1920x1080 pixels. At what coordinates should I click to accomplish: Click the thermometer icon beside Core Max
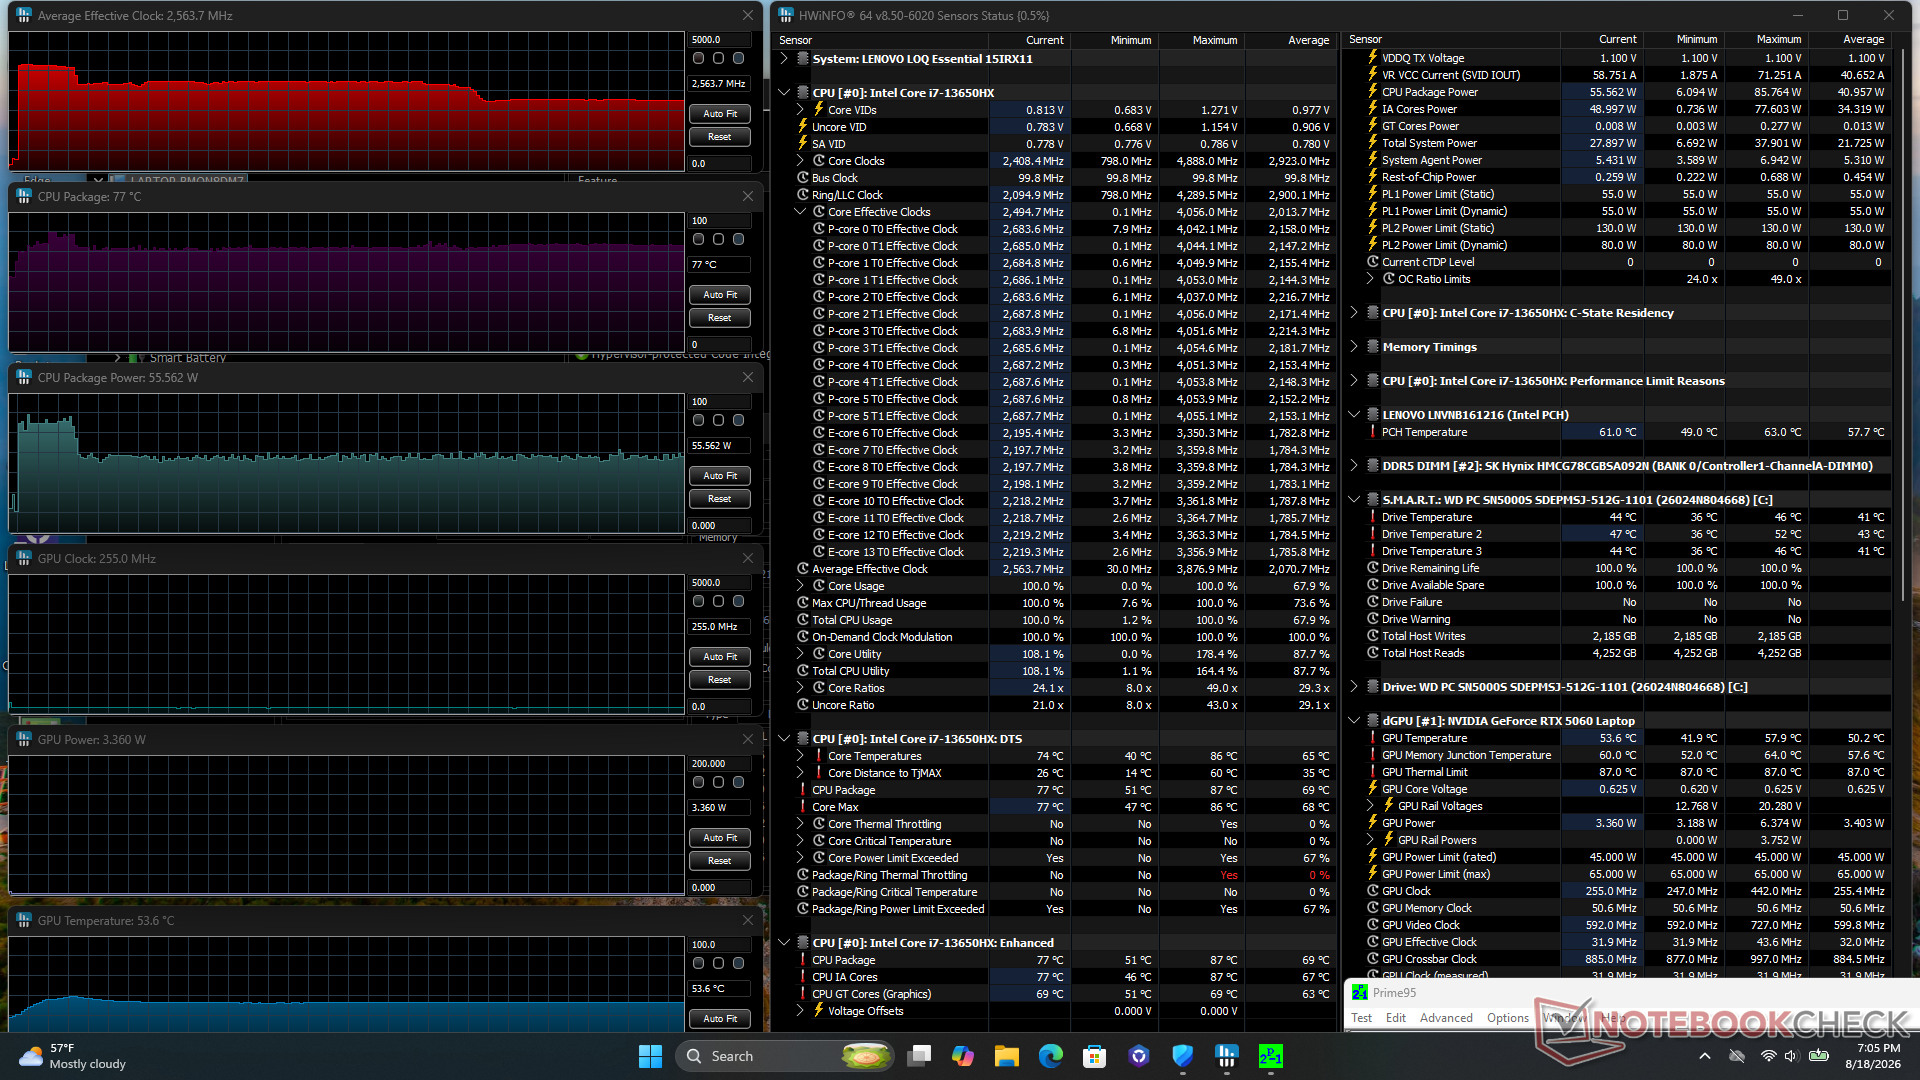[x=802, y=807]
